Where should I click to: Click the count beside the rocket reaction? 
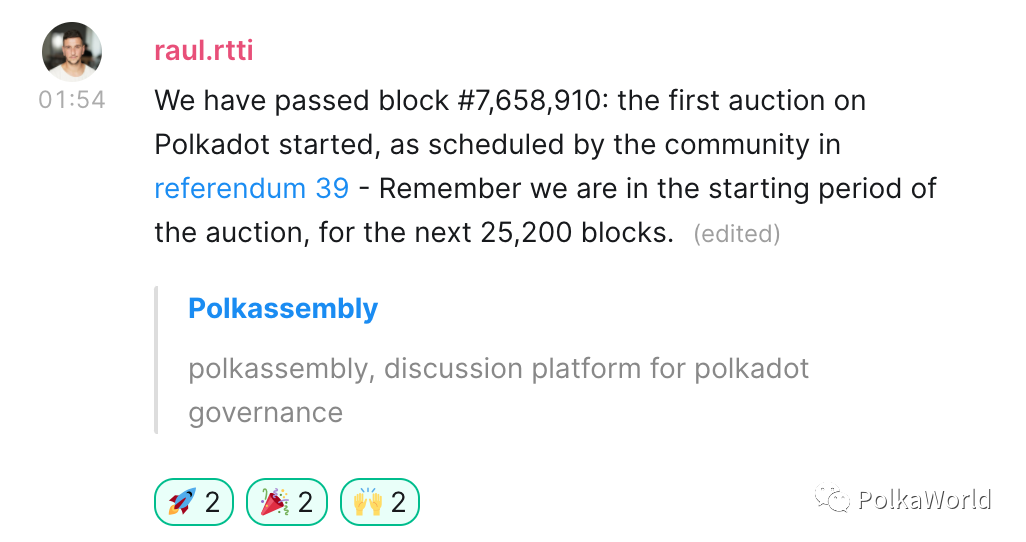(x=212, y=502)
